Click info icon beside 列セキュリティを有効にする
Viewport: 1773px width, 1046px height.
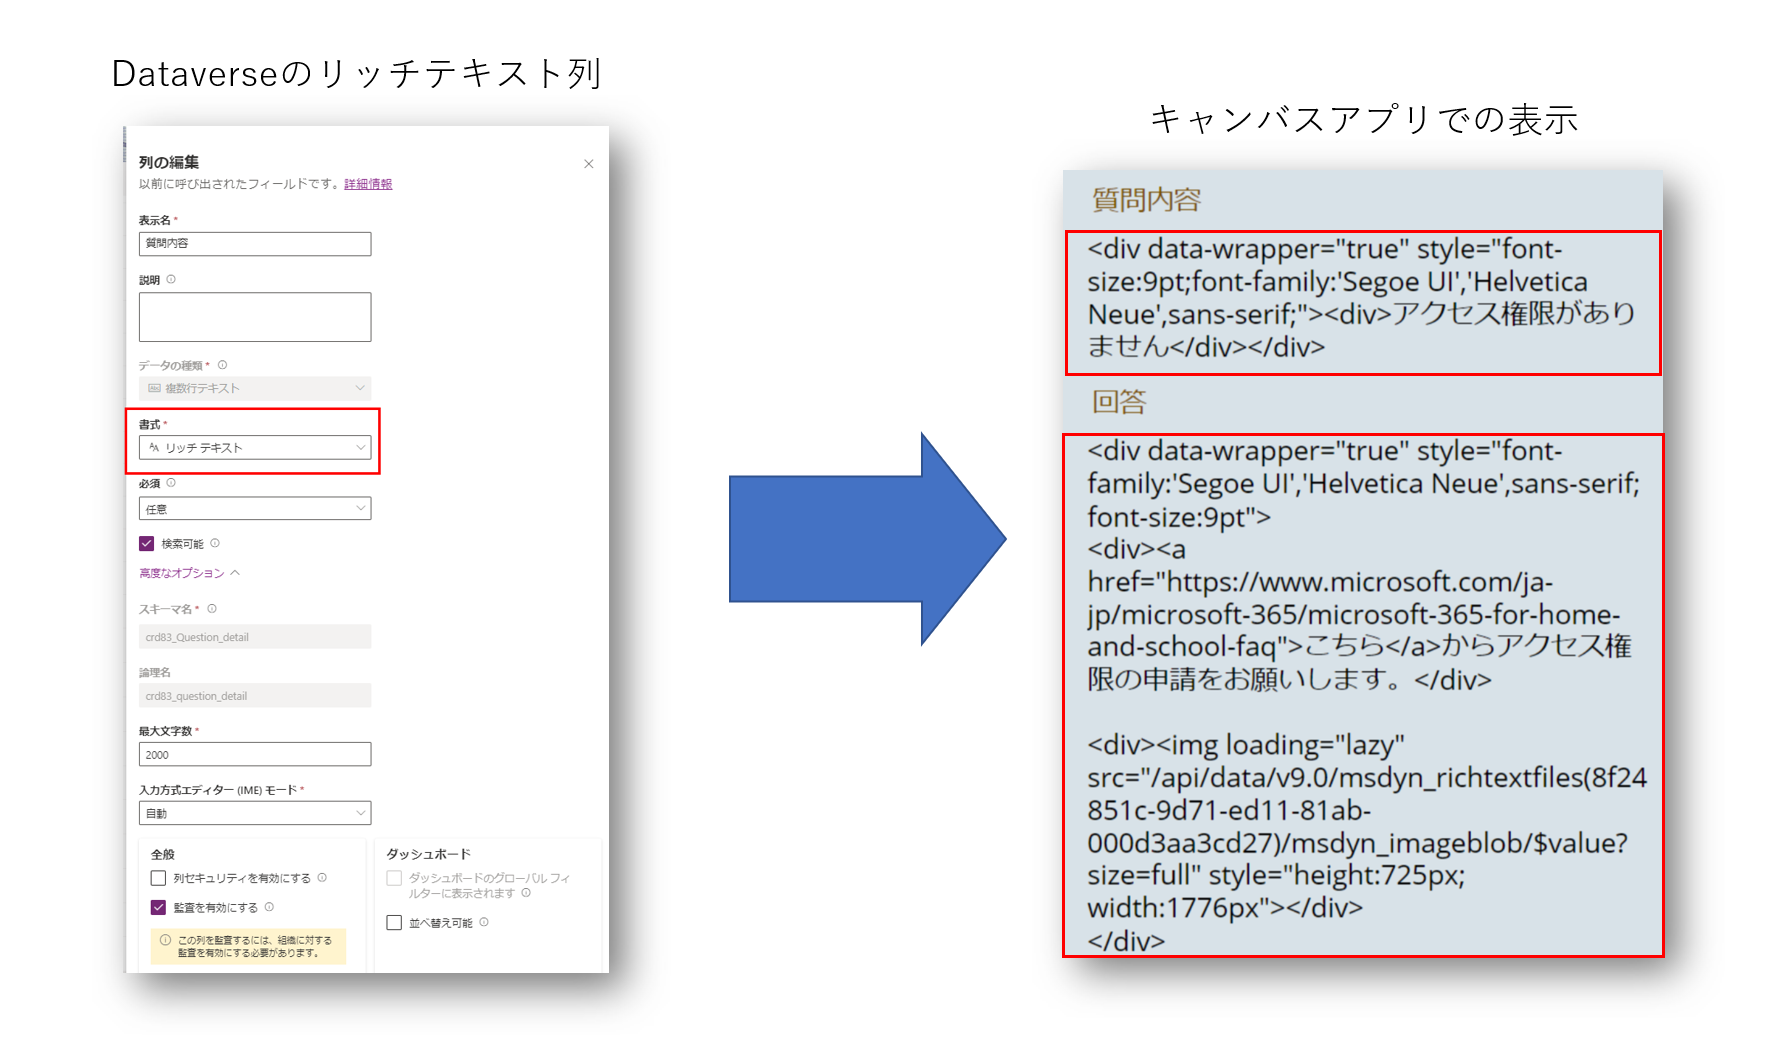[322, 878]
